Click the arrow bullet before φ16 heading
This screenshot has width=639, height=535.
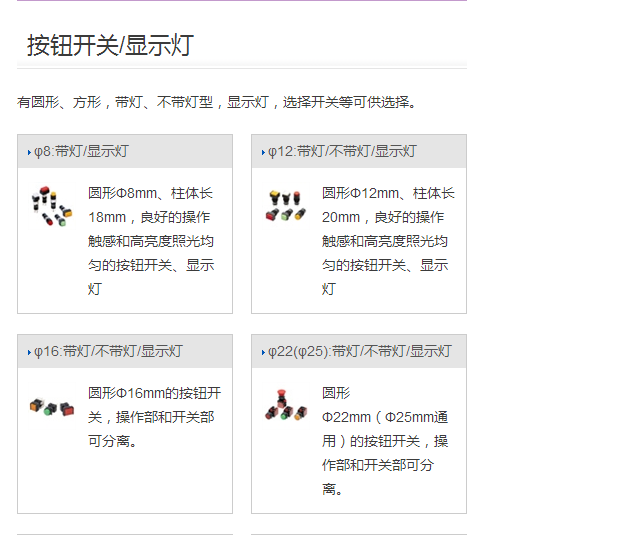coord(29,353)
